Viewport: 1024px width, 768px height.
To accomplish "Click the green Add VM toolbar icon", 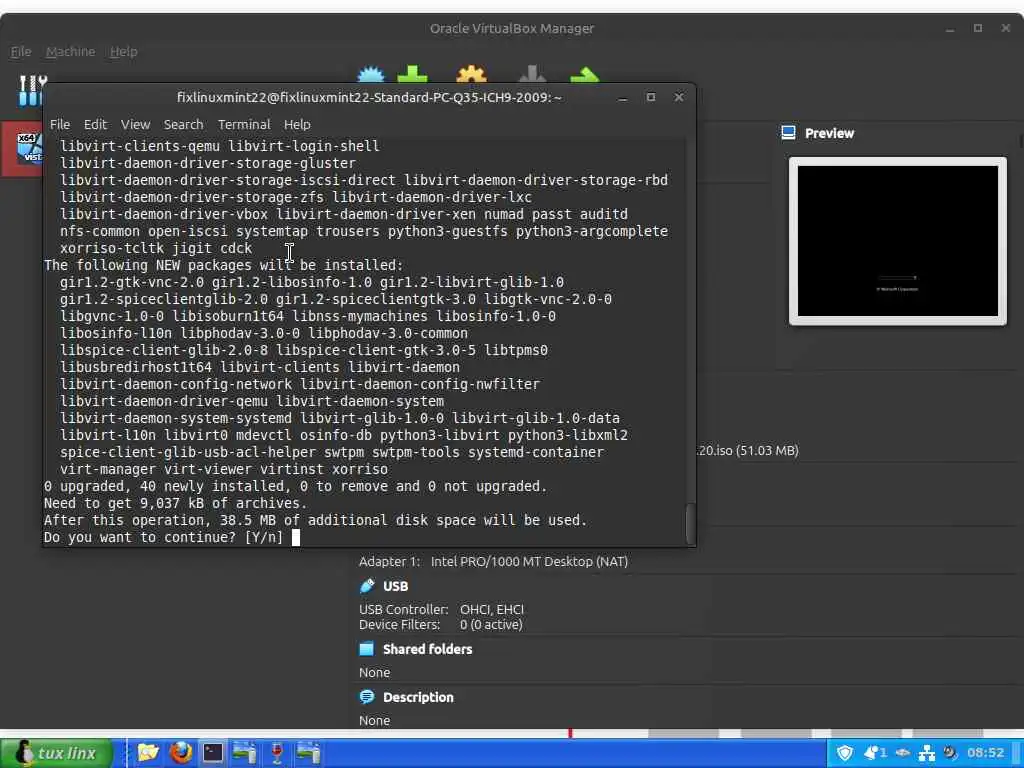I will point(413,75).
